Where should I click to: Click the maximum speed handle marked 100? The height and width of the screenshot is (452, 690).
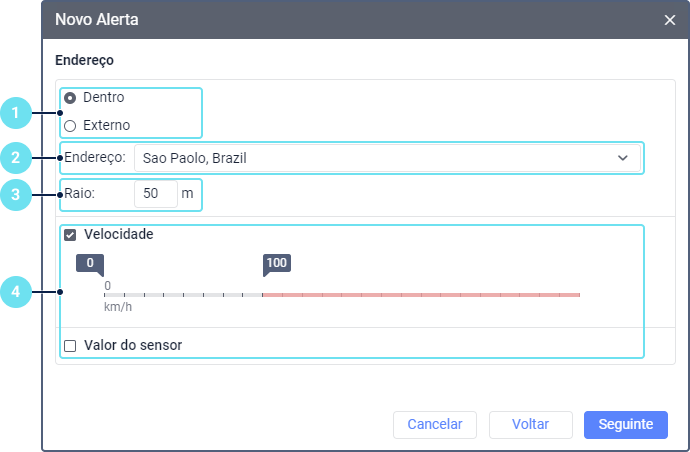coord(276,264)
